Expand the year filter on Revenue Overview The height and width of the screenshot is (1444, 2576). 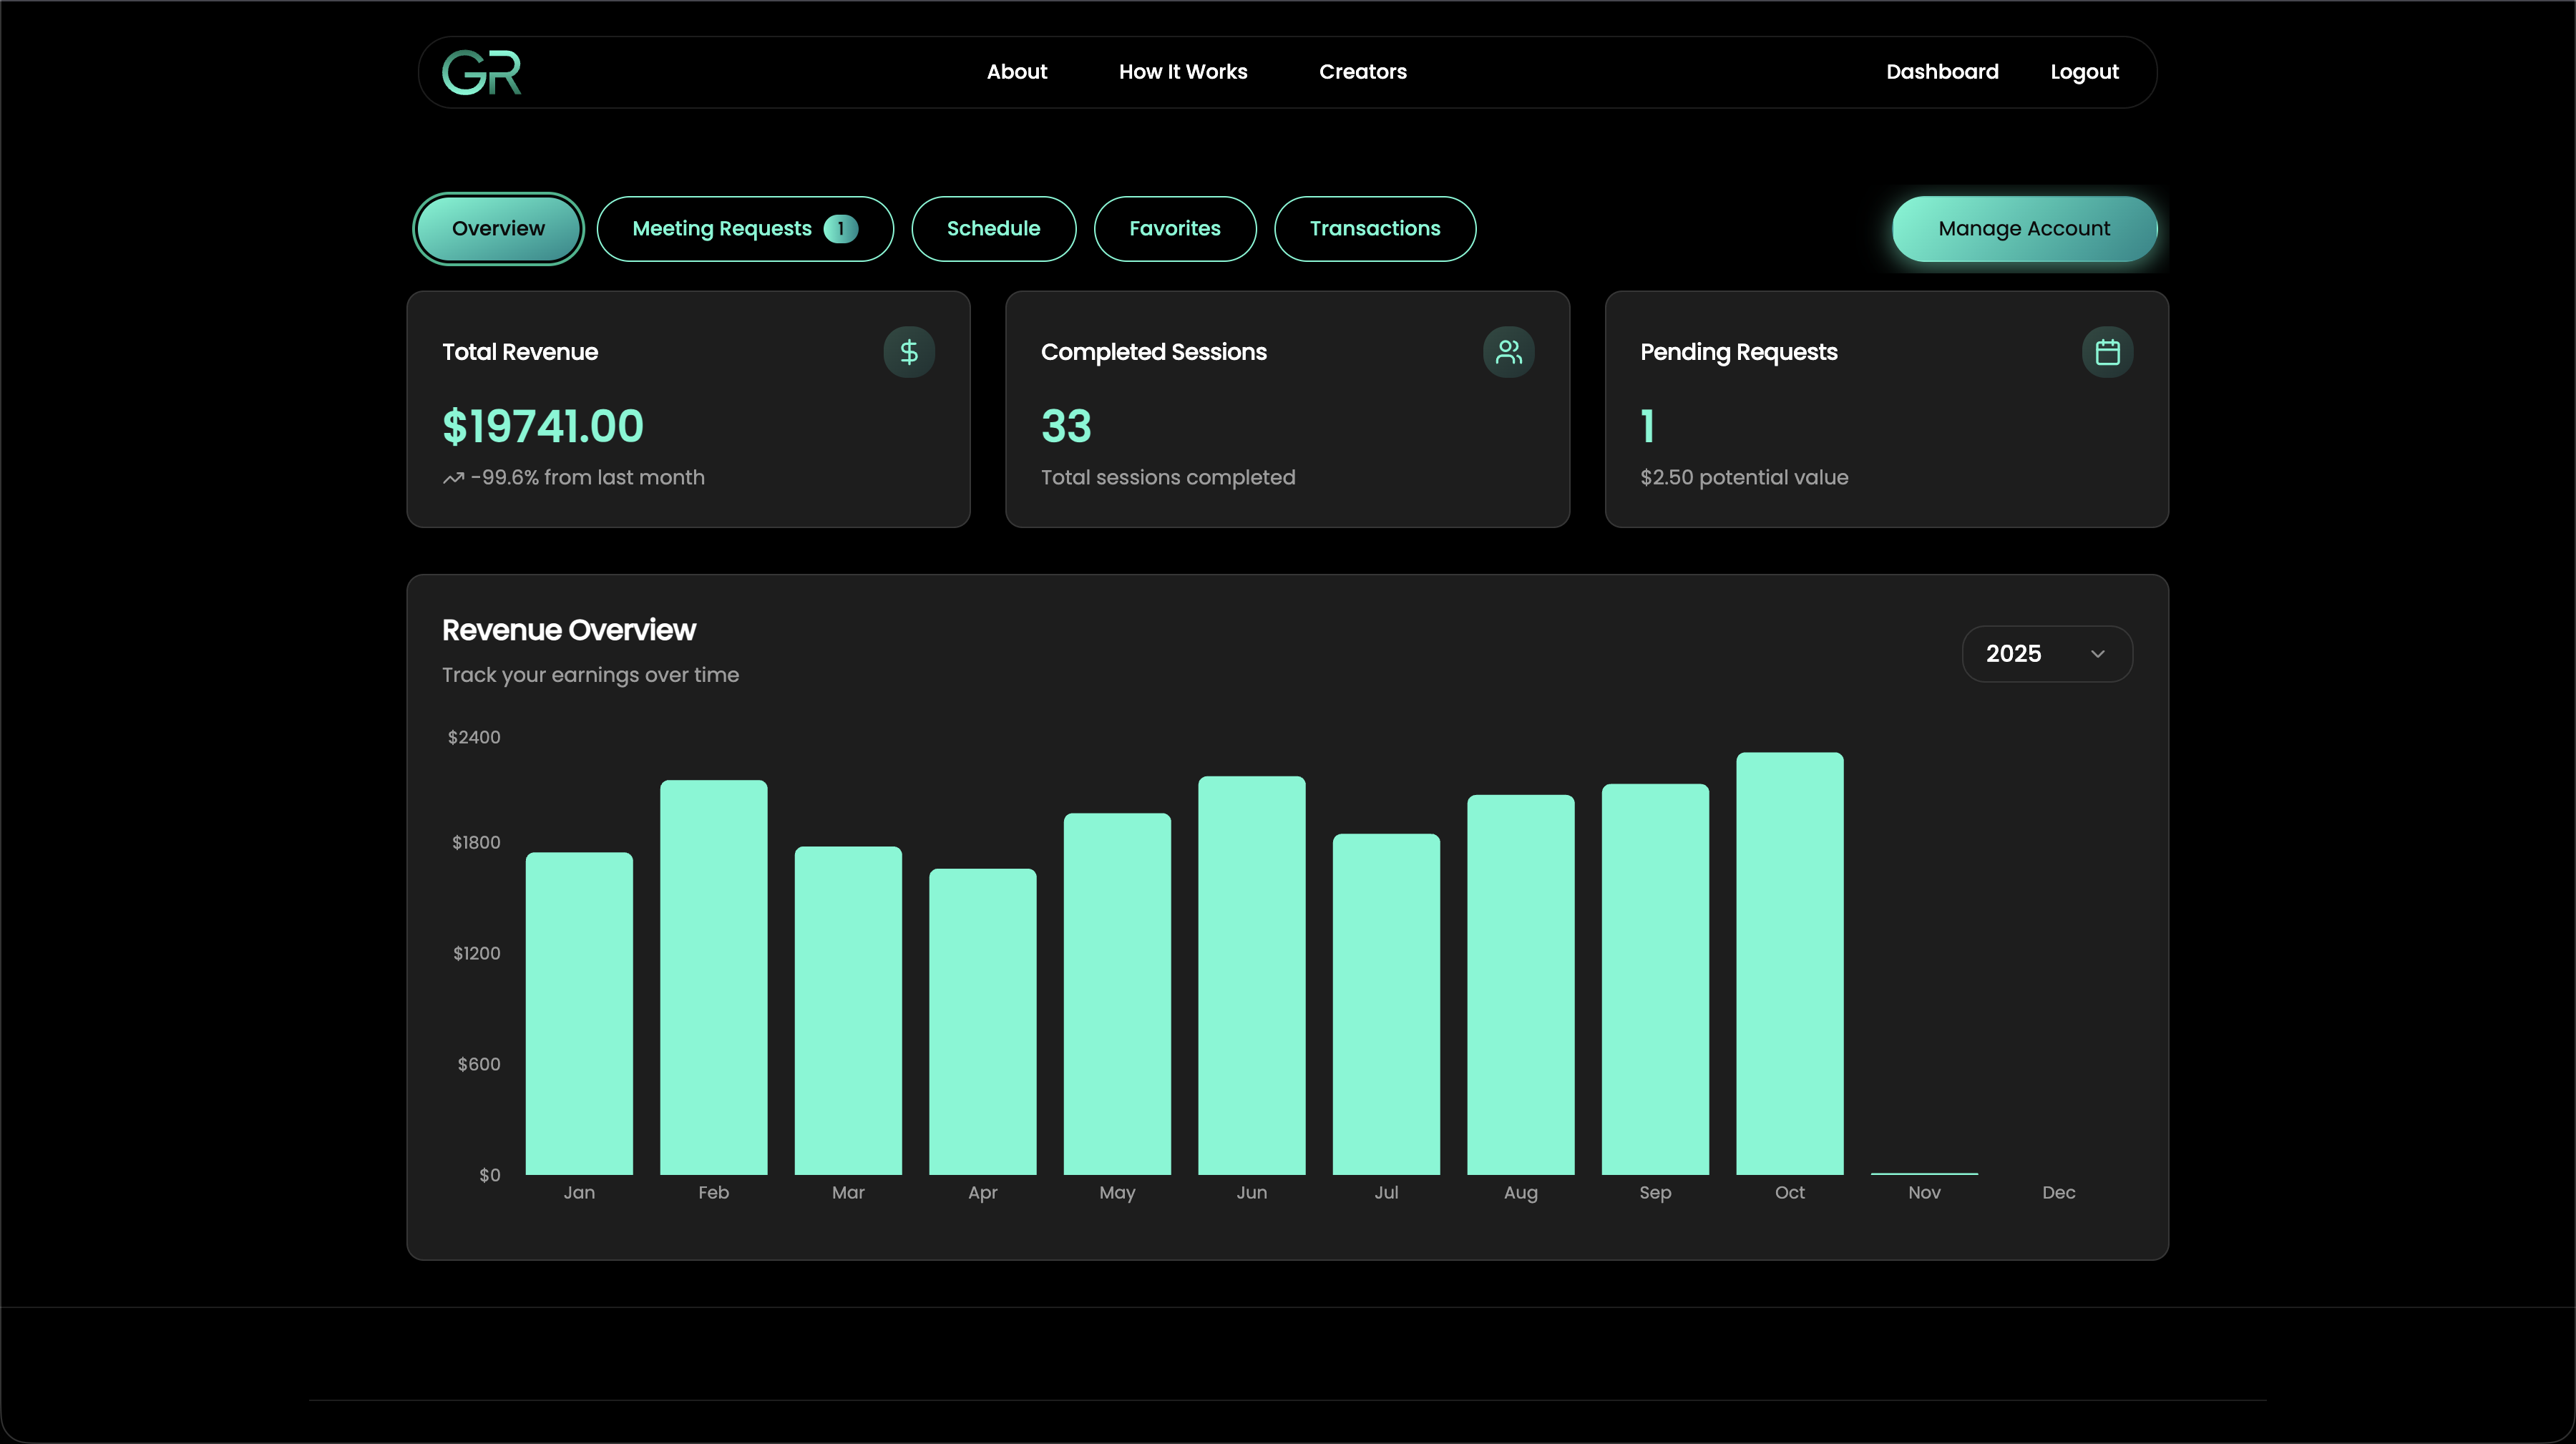tap(2046, 653)
